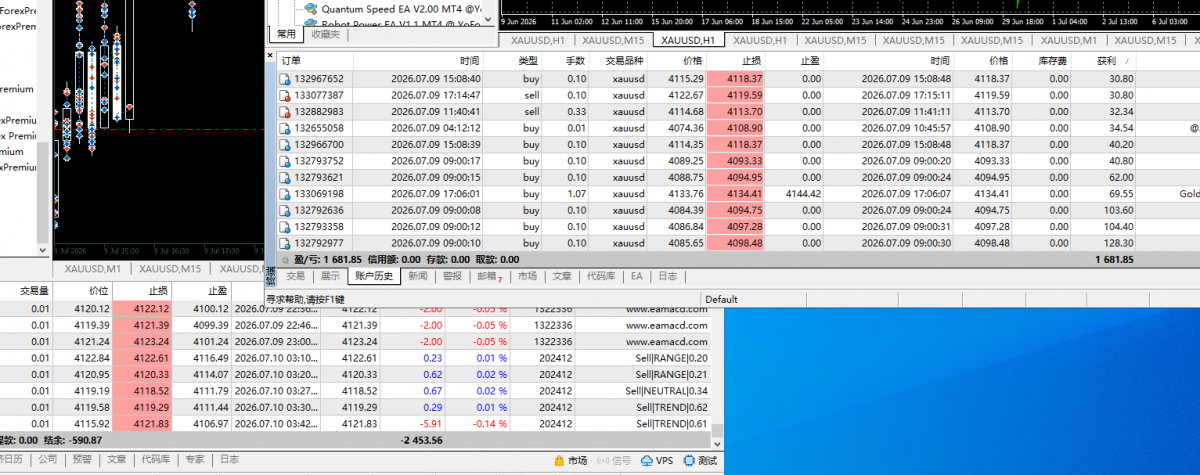This screenshot has height=475, width=1200.
Task: Switch to the 展示 terminal tab
Action: tap(329, 276)
